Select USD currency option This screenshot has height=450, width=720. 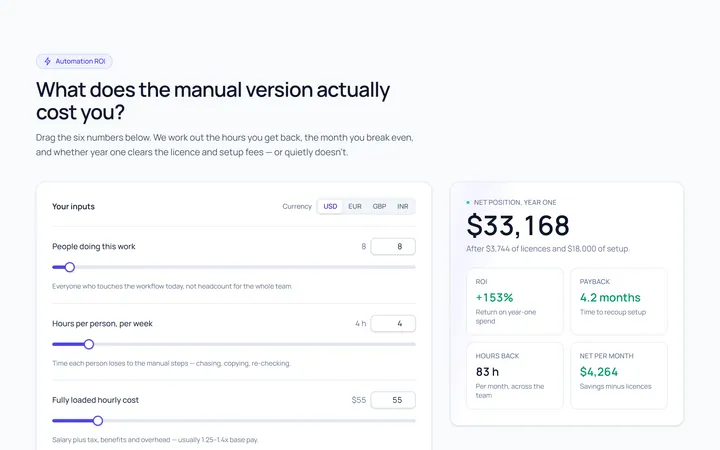(330, 206)
